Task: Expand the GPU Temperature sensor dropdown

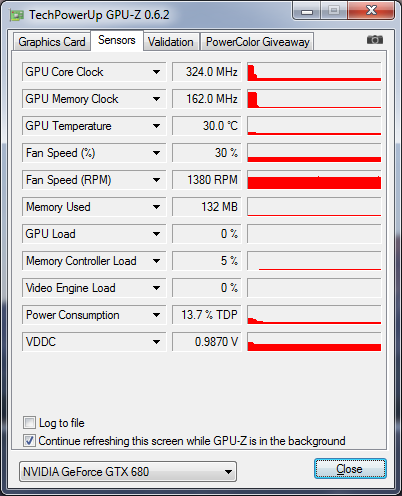Action: [x=156, y=126]
